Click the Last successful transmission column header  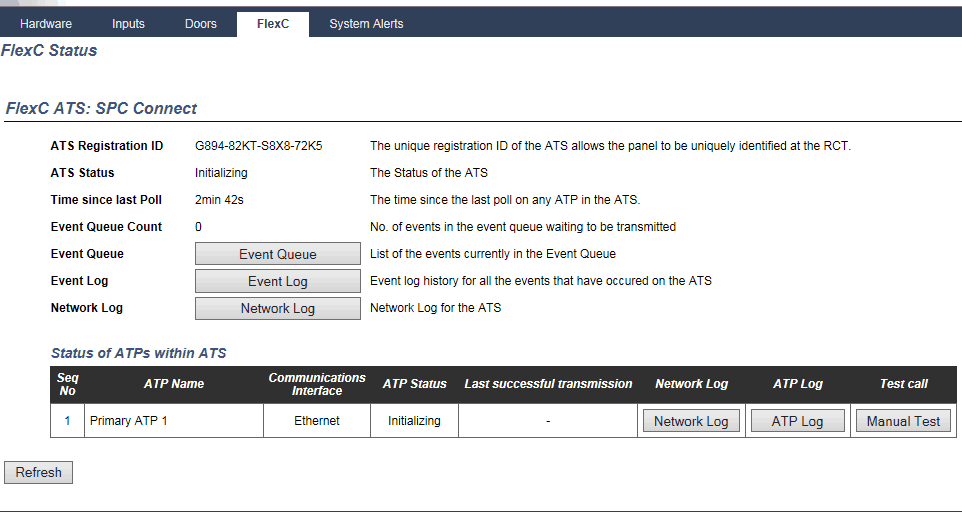pyautogui.click(x=548, y=384)
